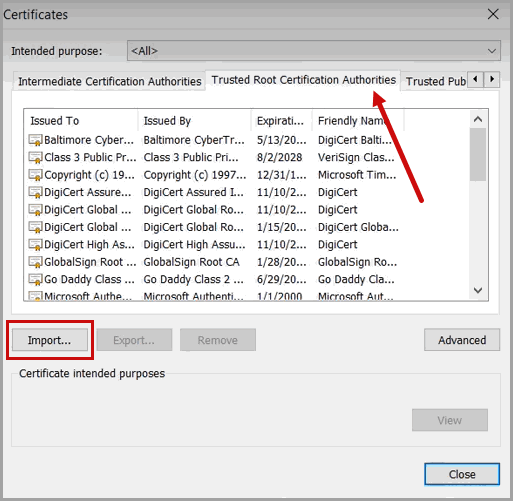Click the '12/31/1...' expiration cell
513x501 pixels.
coord(282,175)
